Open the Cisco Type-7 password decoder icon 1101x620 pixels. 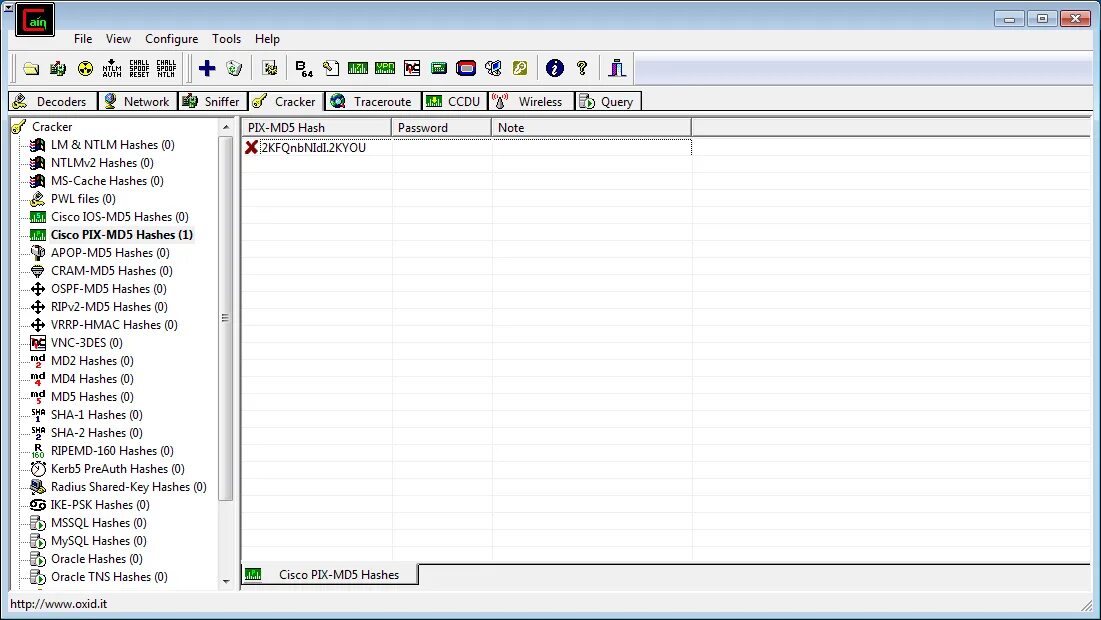[x=357, y=68]
